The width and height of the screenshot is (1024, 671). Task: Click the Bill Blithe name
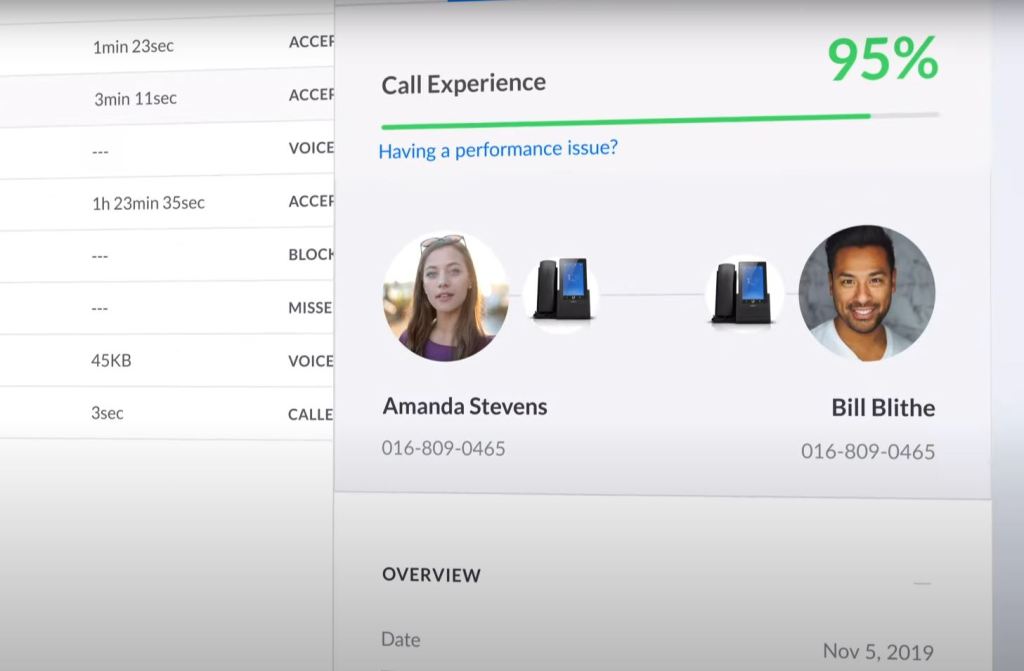(883, 408)
